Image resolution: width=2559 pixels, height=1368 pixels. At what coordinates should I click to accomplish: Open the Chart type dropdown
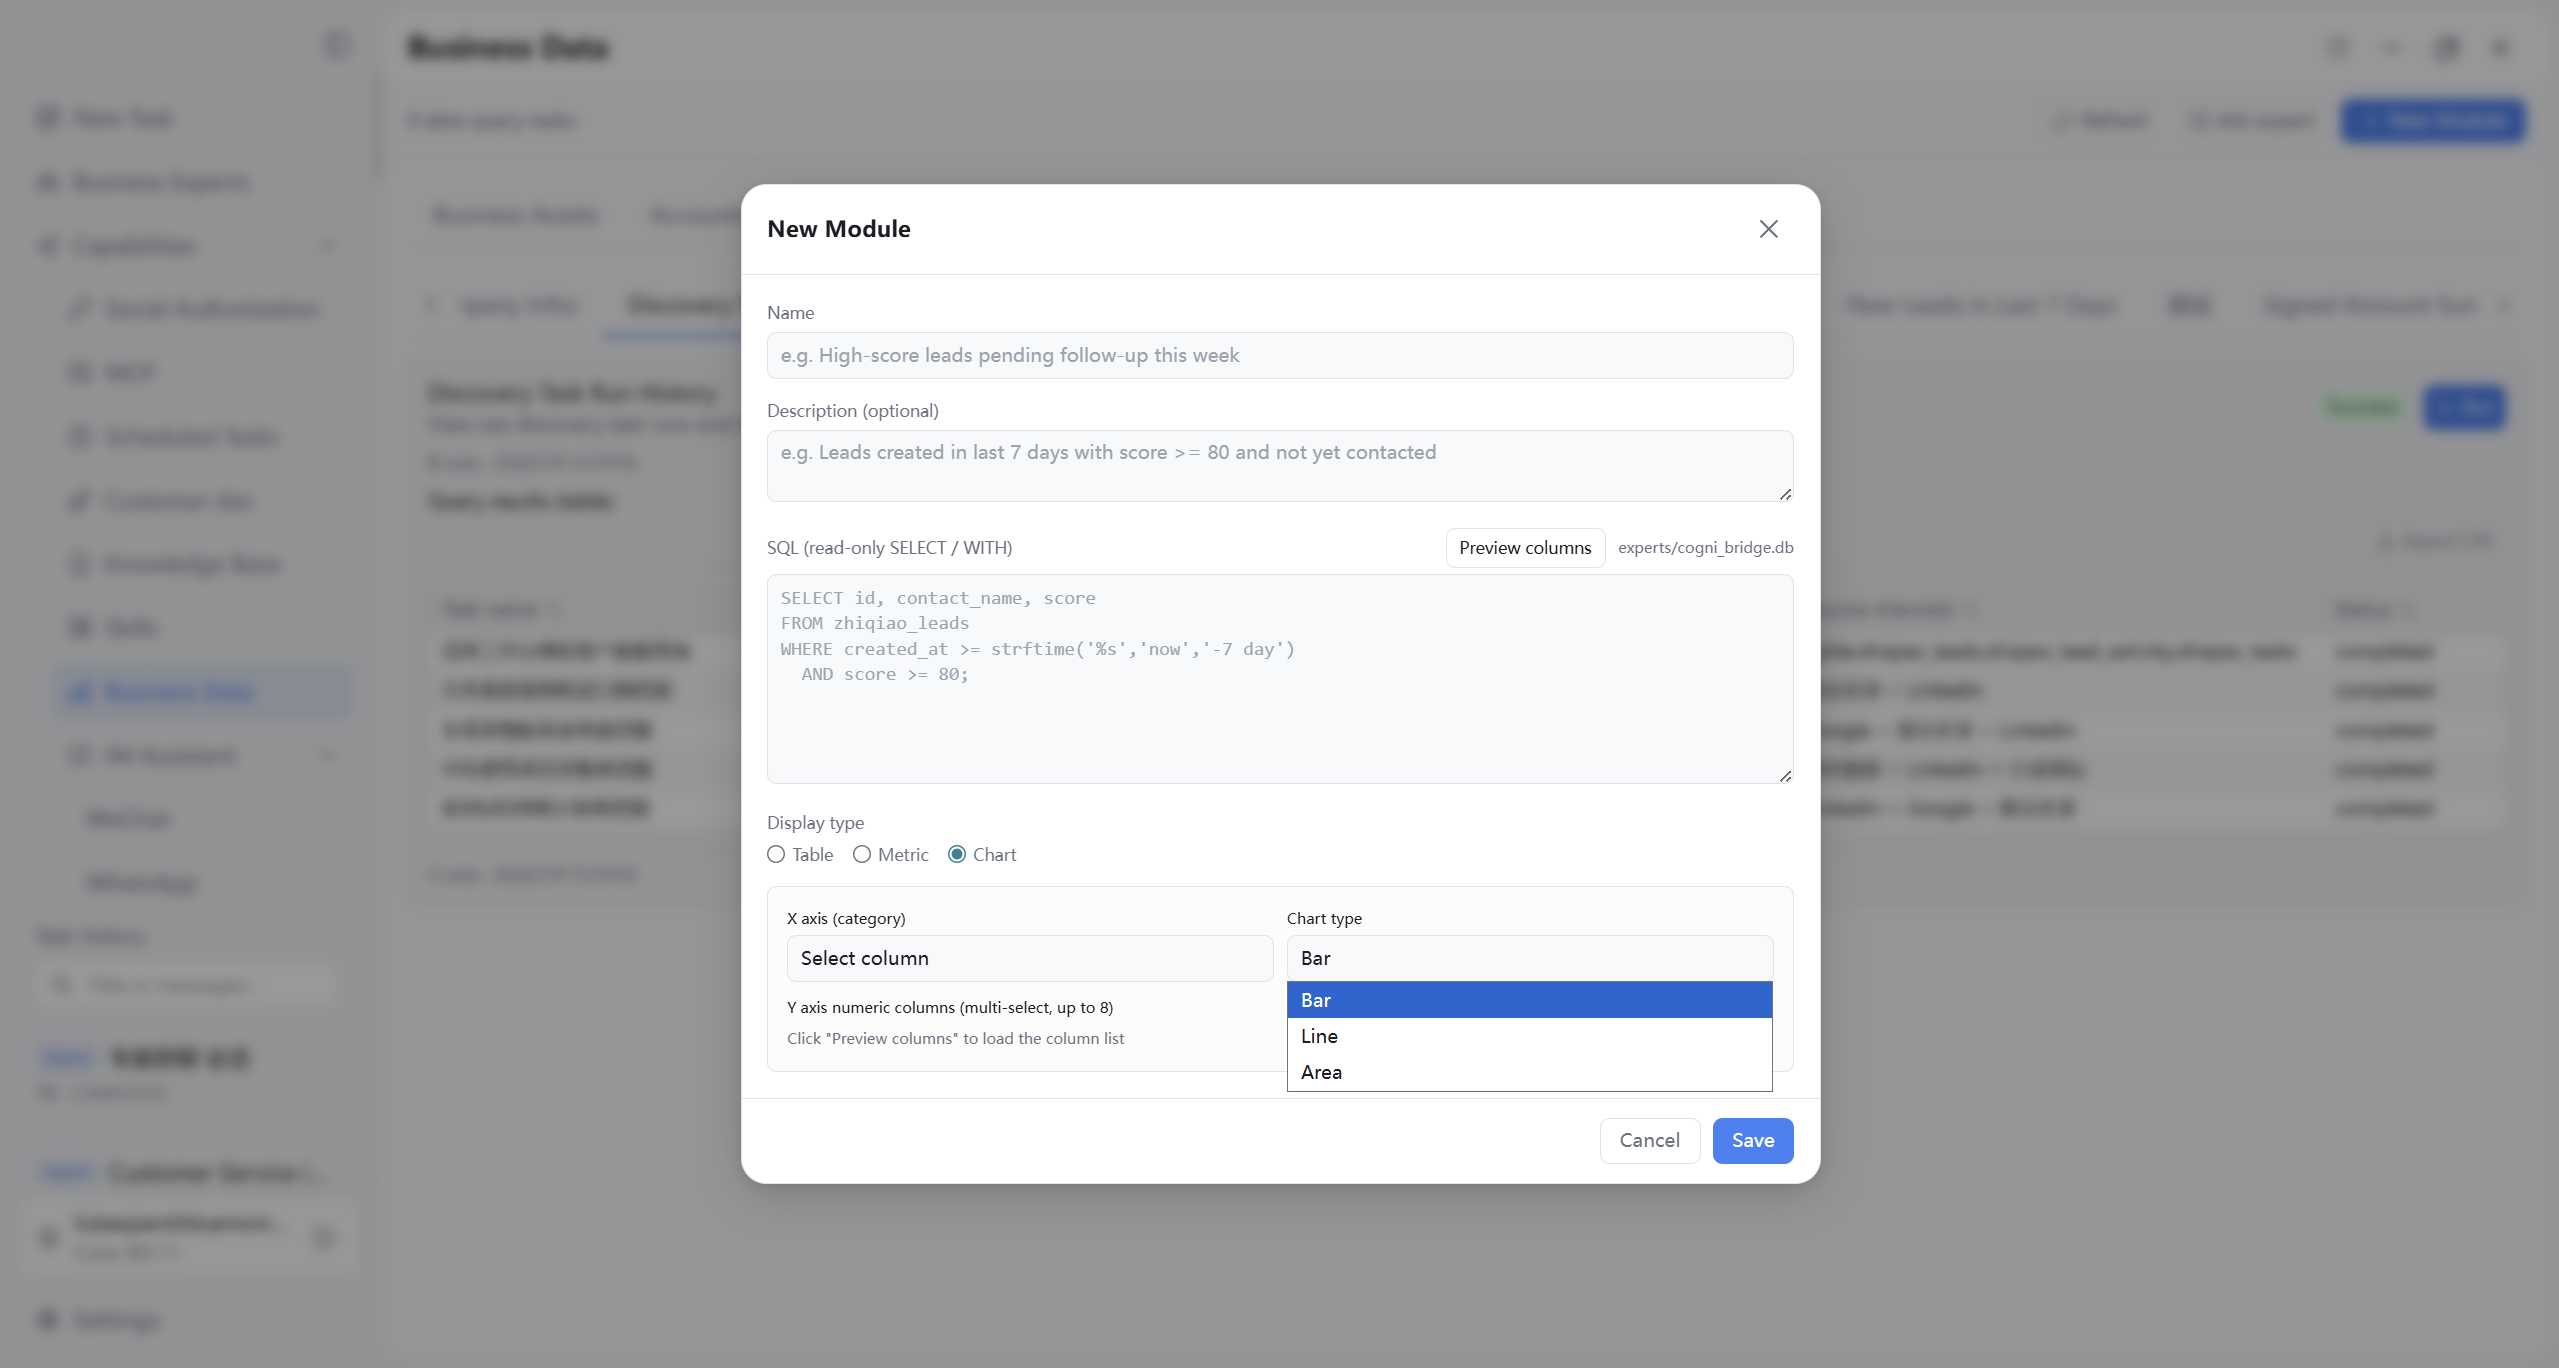coord(1530,958)
